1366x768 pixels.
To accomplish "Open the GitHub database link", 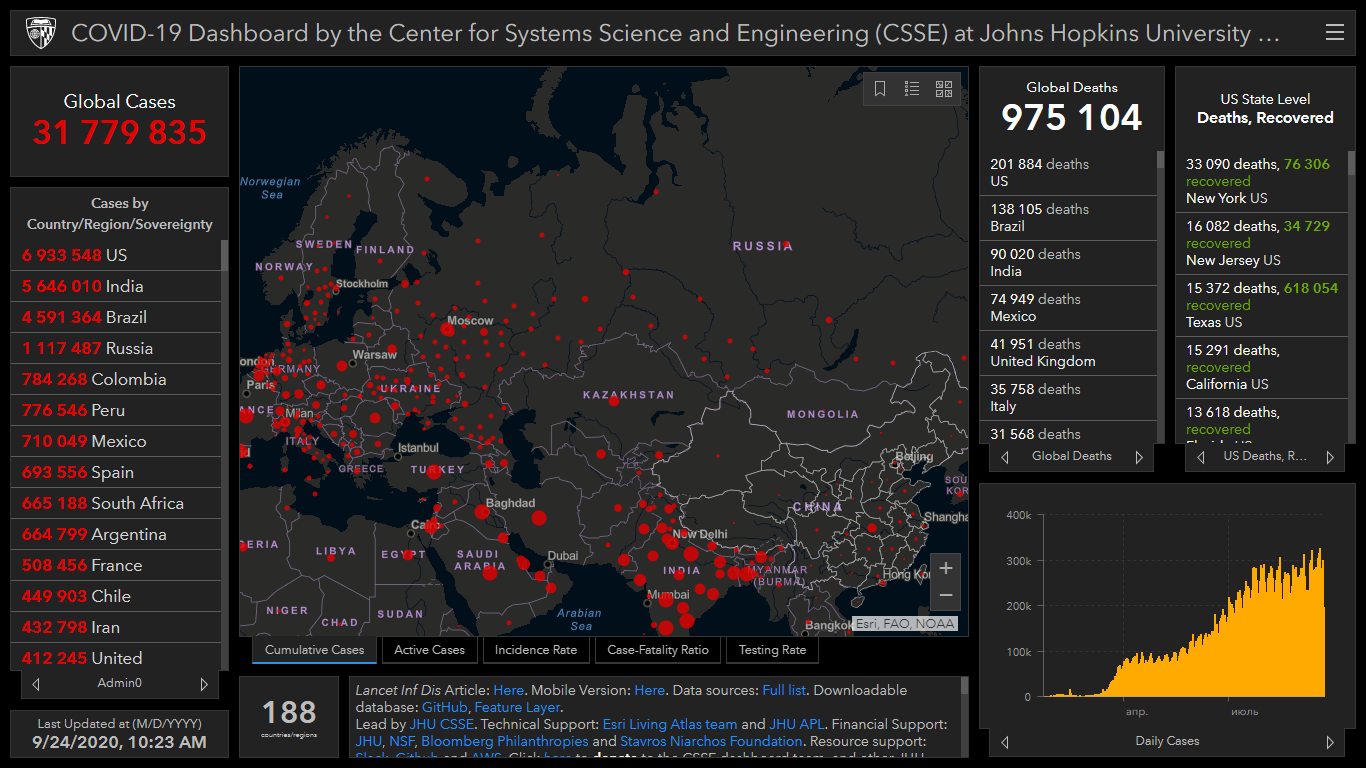I will [x=444, y=707].
